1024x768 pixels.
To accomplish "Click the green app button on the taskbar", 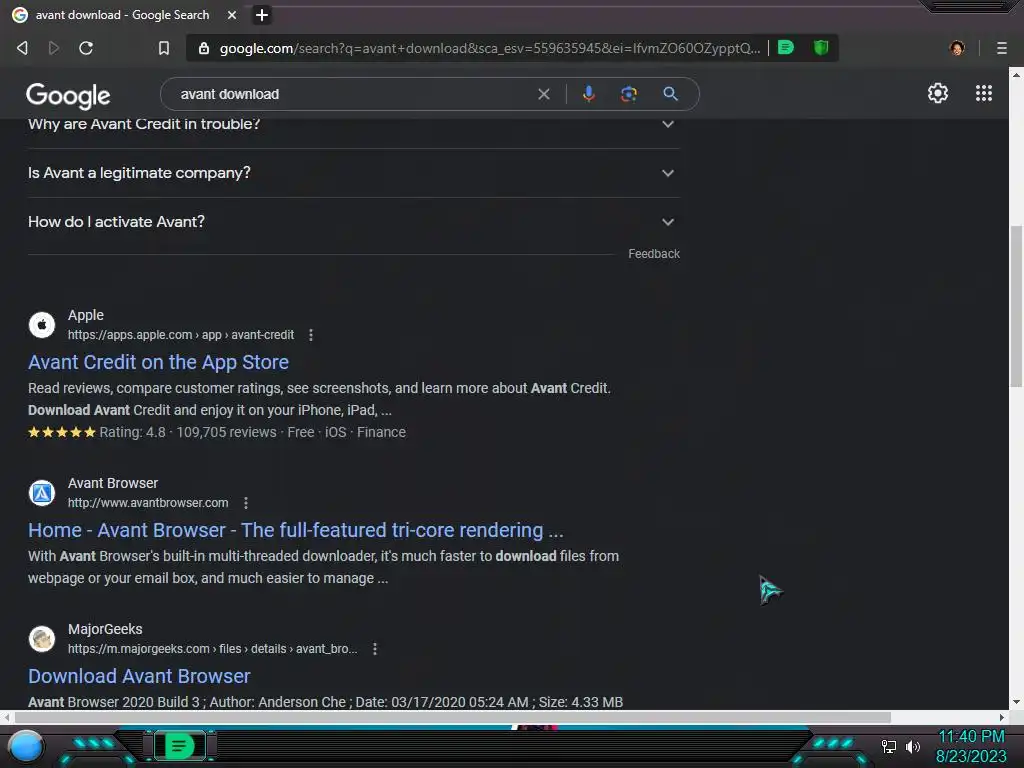I will coord(179,746).
